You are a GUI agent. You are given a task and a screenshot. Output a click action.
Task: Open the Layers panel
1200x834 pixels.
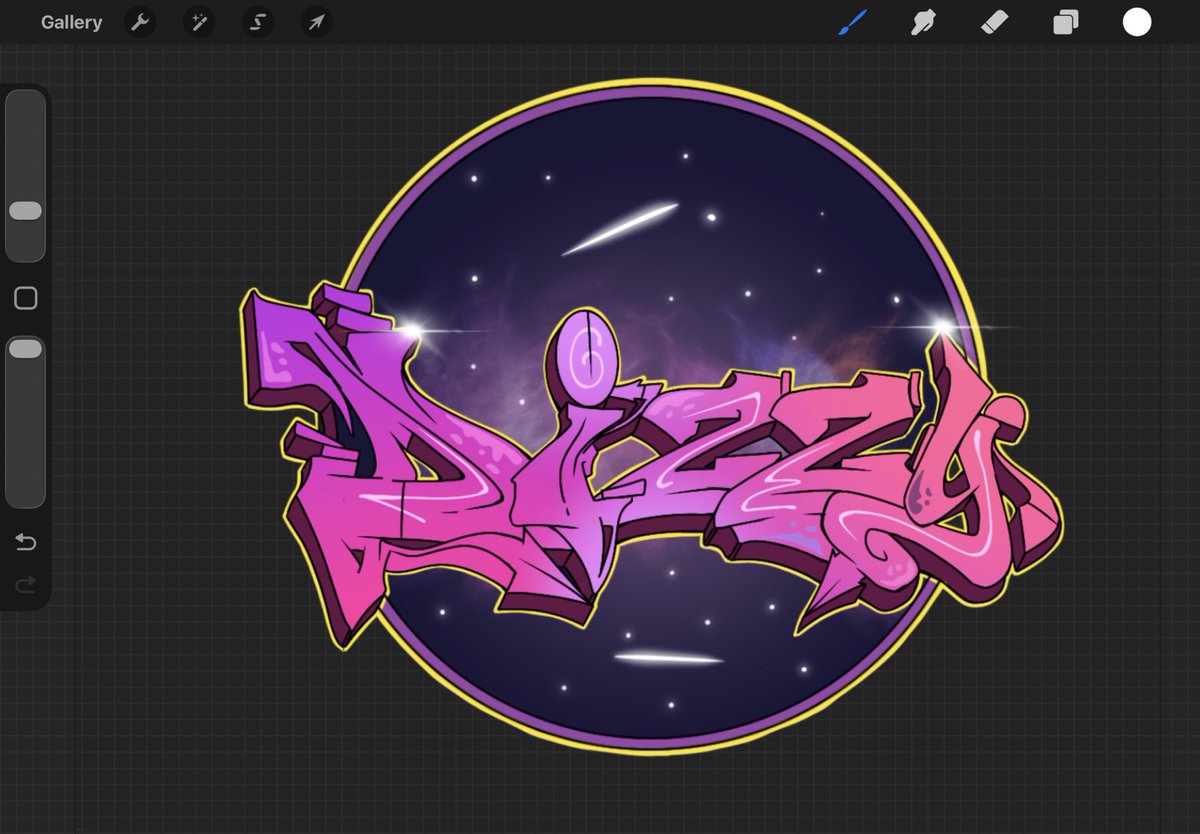pyautogui.click(x=1066, y=22)
